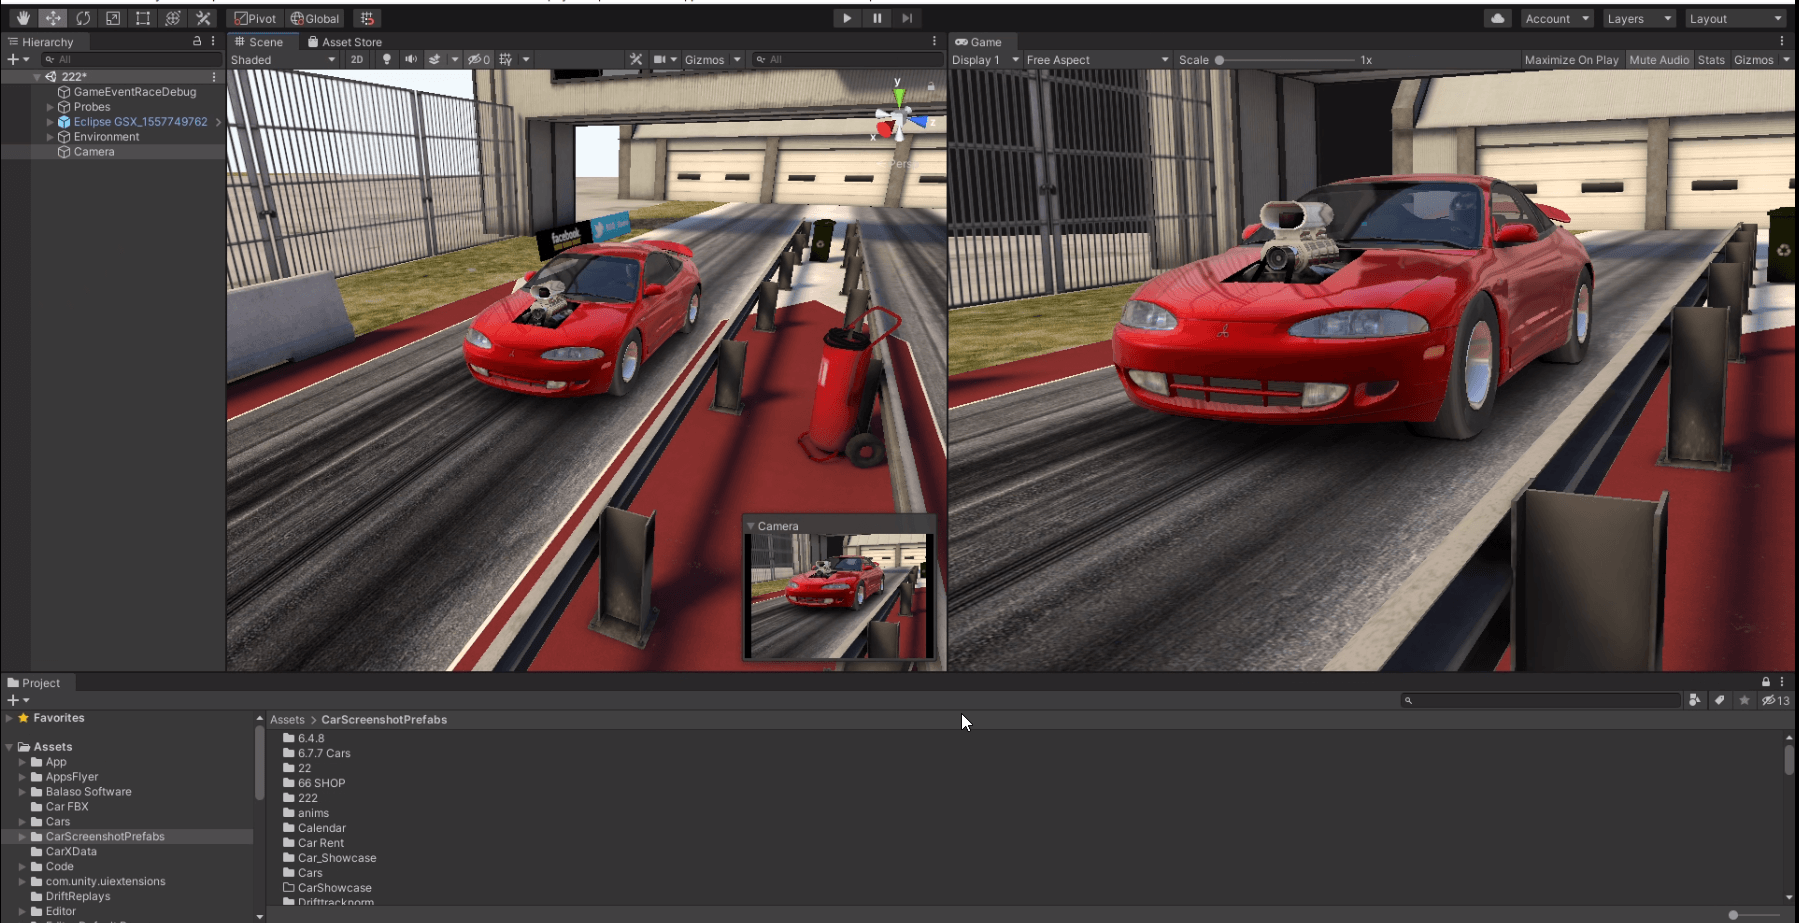Click the Stats button in Game view
Screen dimensions: 1799x923
pos(1711,60)
